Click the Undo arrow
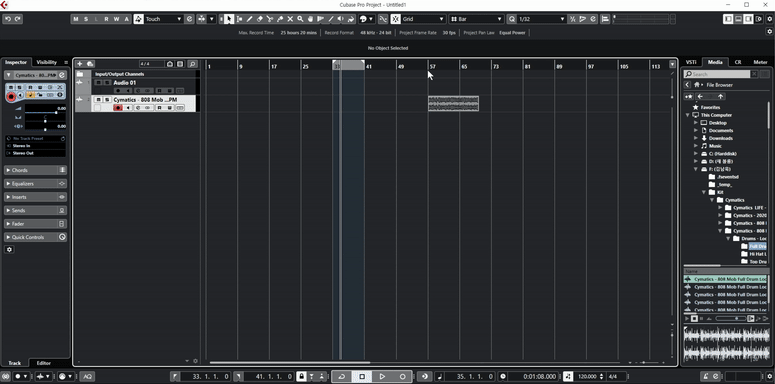The image size is (775, 384). (x=8, y=19)
